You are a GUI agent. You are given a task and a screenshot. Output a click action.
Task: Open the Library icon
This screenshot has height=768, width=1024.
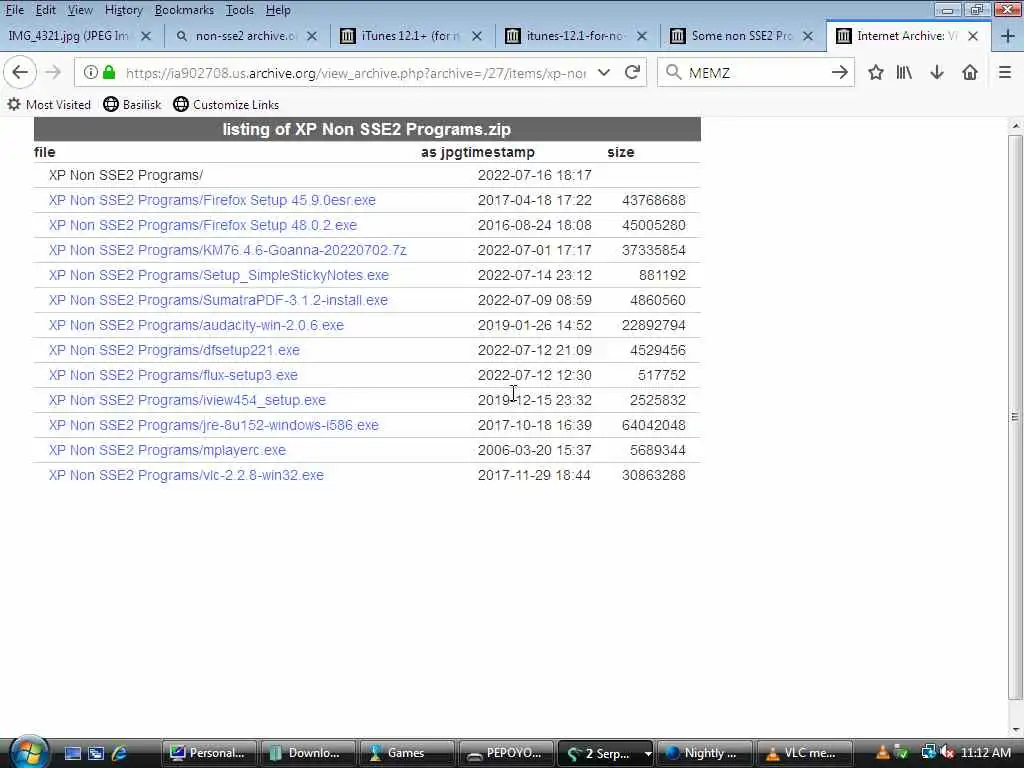904,72
